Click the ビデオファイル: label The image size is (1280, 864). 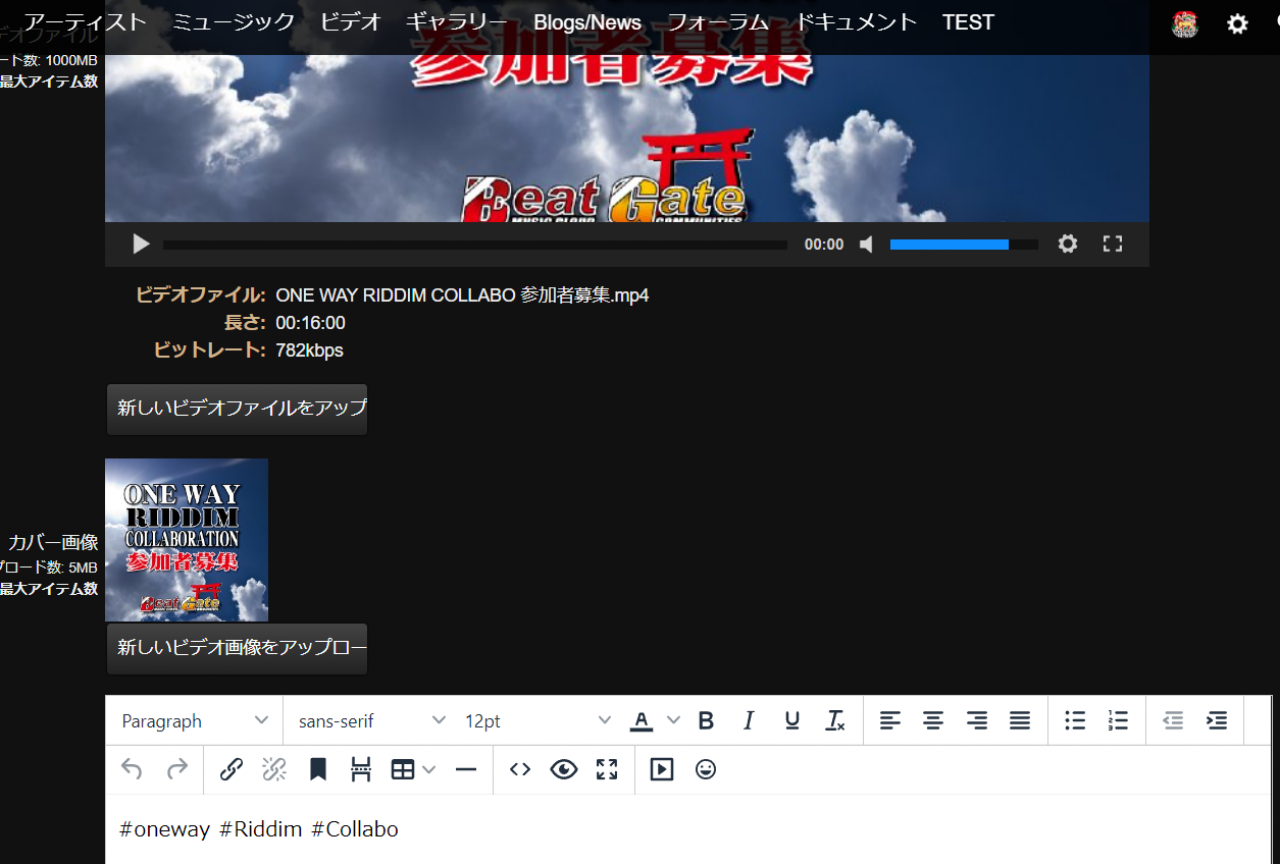200,295
